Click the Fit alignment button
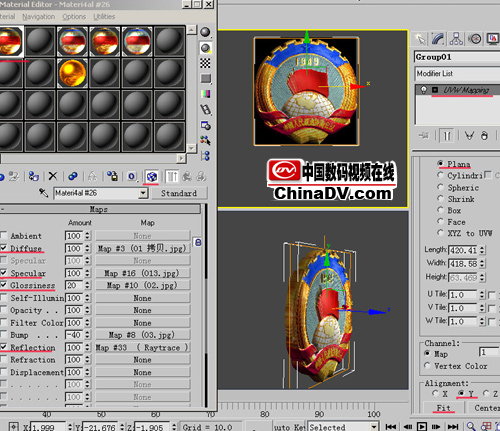Viewport: 500px width, 431px height. tap(443, 408)
